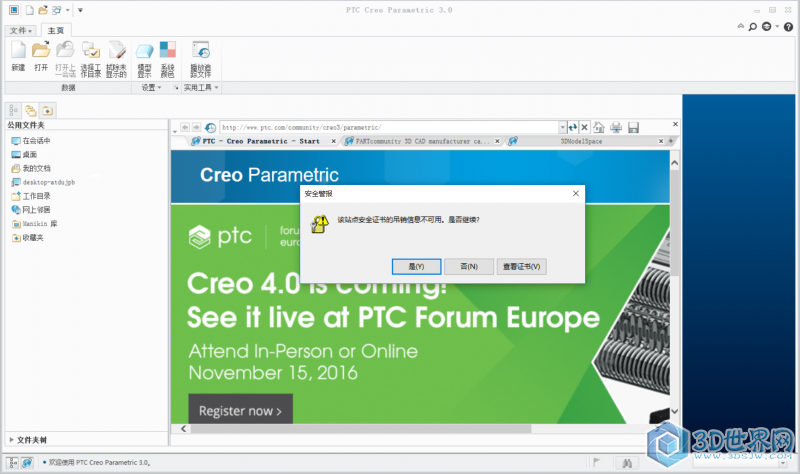Click 否(N) No in security alert
This screenshot has height=474, width=800.
pos(469,266)
